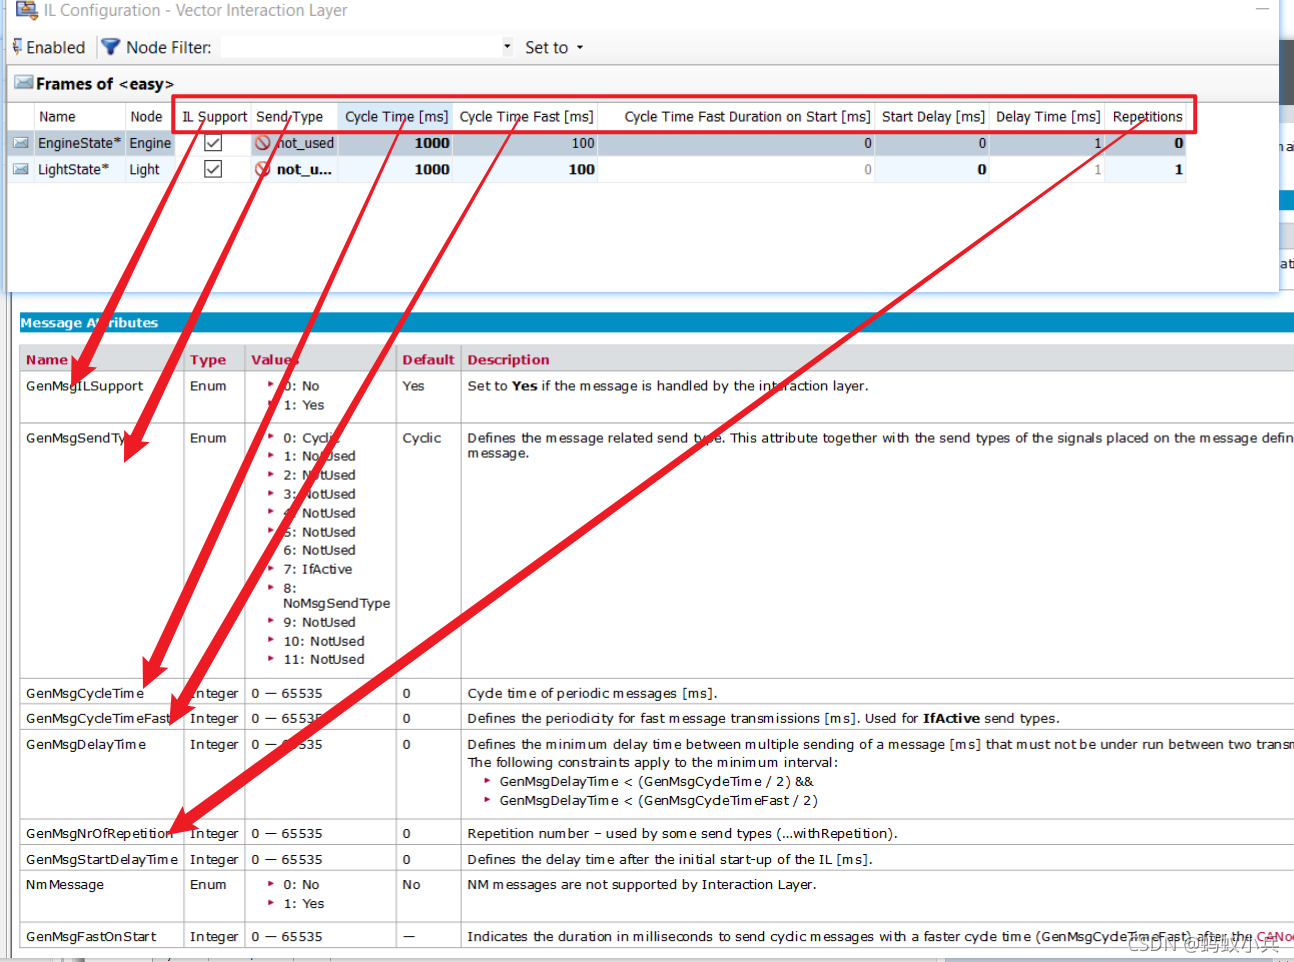The image size is (1294, 962).
Task: Uncheck IL Support for LightState
Action: (x=213, y=169)
